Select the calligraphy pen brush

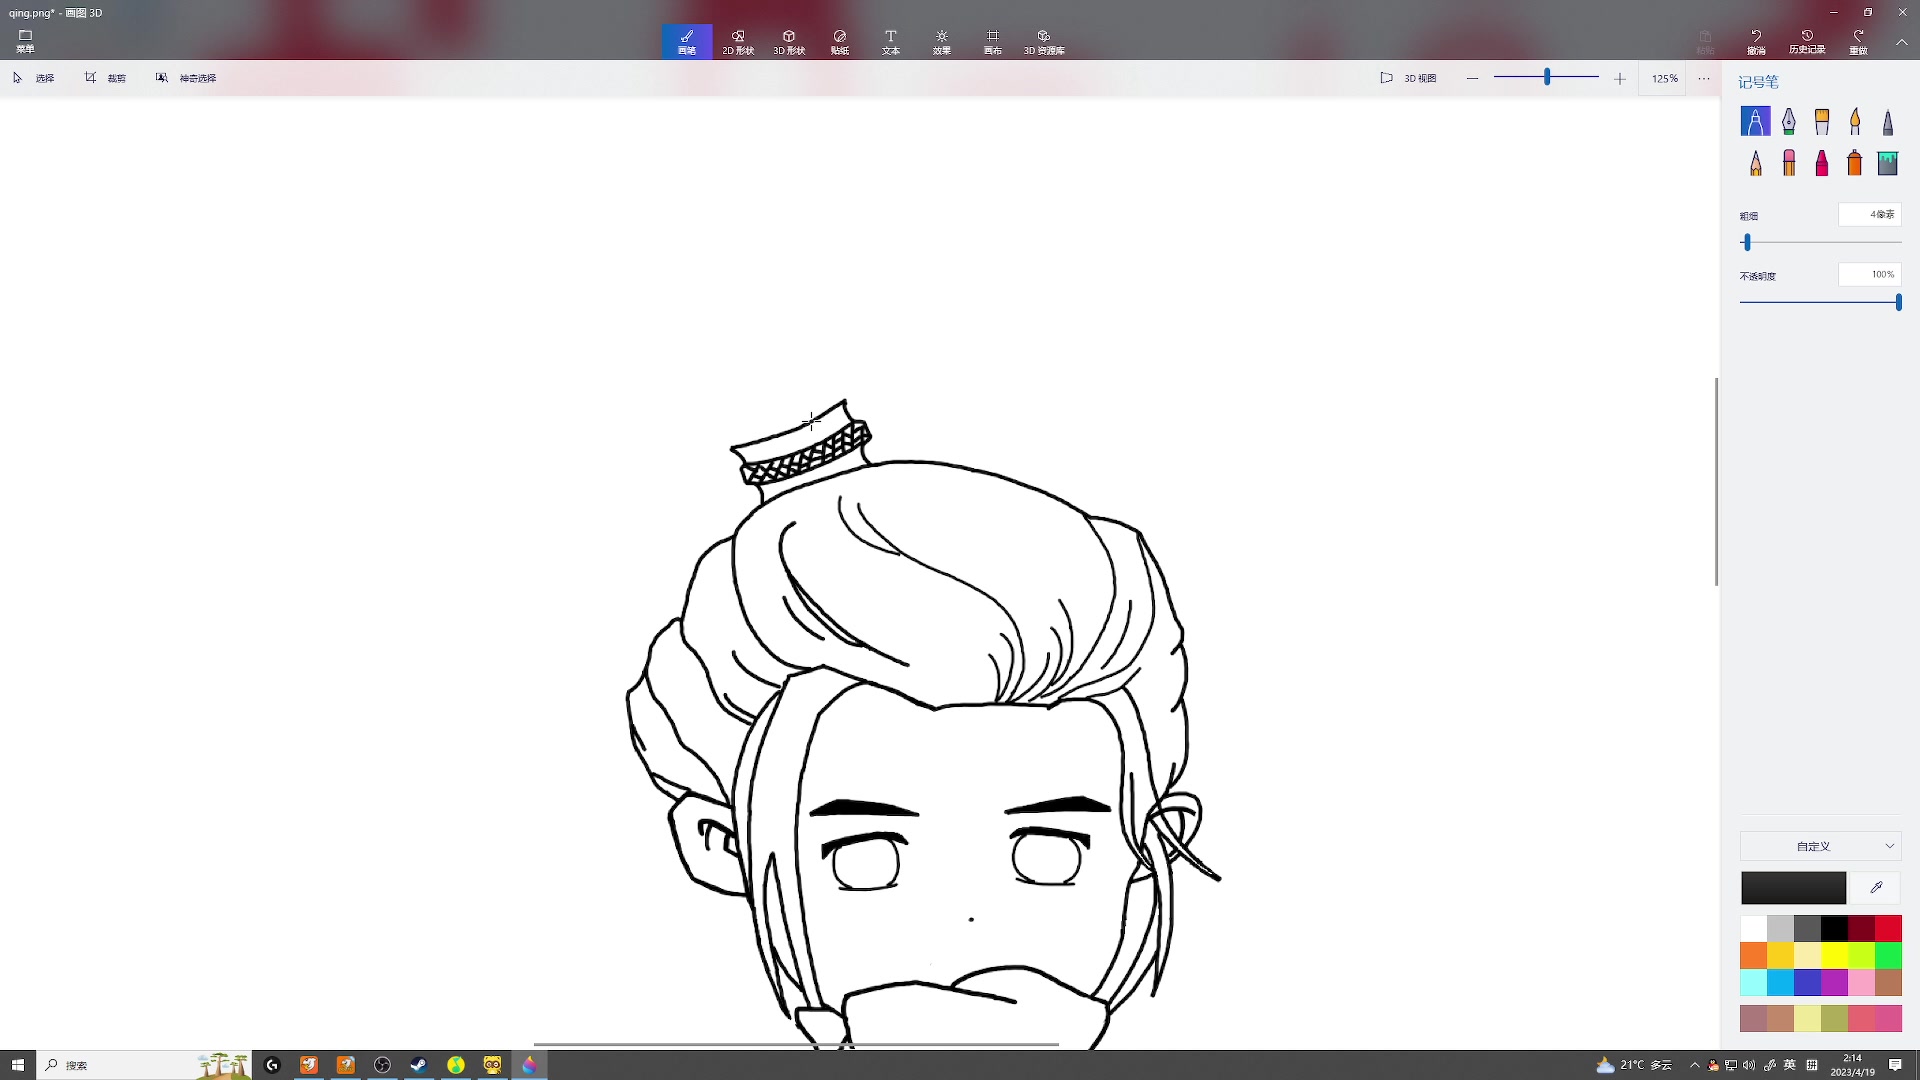pyautogui.click(x=1788, y=121)
